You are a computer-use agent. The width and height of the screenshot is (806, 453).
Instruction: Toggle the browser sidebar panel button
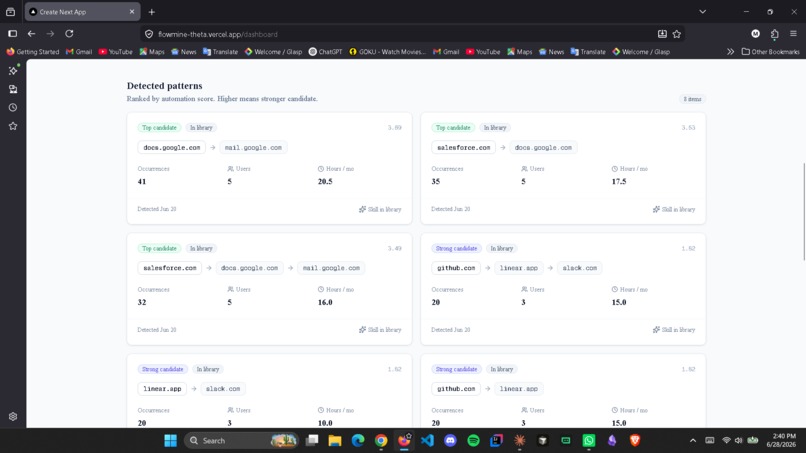(x=12, y=34)
